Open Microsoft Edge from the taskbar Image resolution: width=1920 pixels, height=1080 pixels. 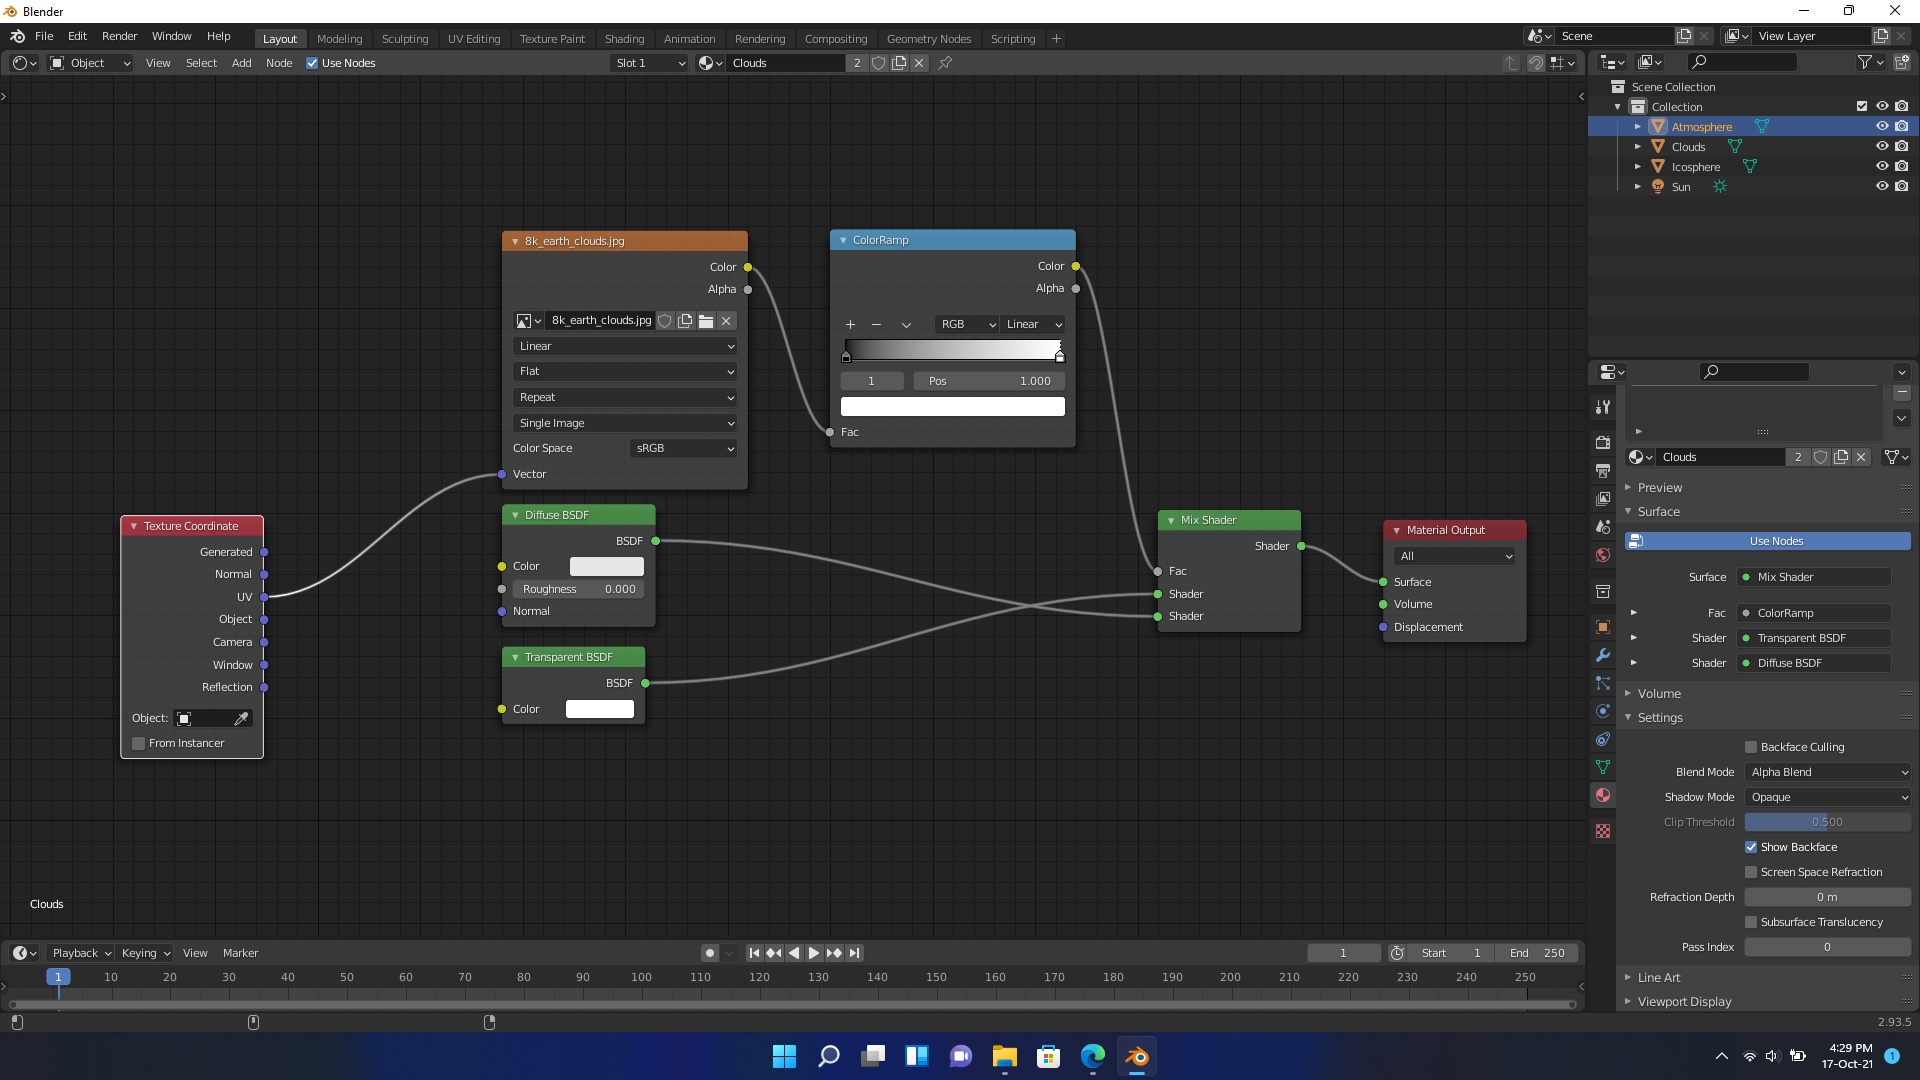pos(1093,1056)
